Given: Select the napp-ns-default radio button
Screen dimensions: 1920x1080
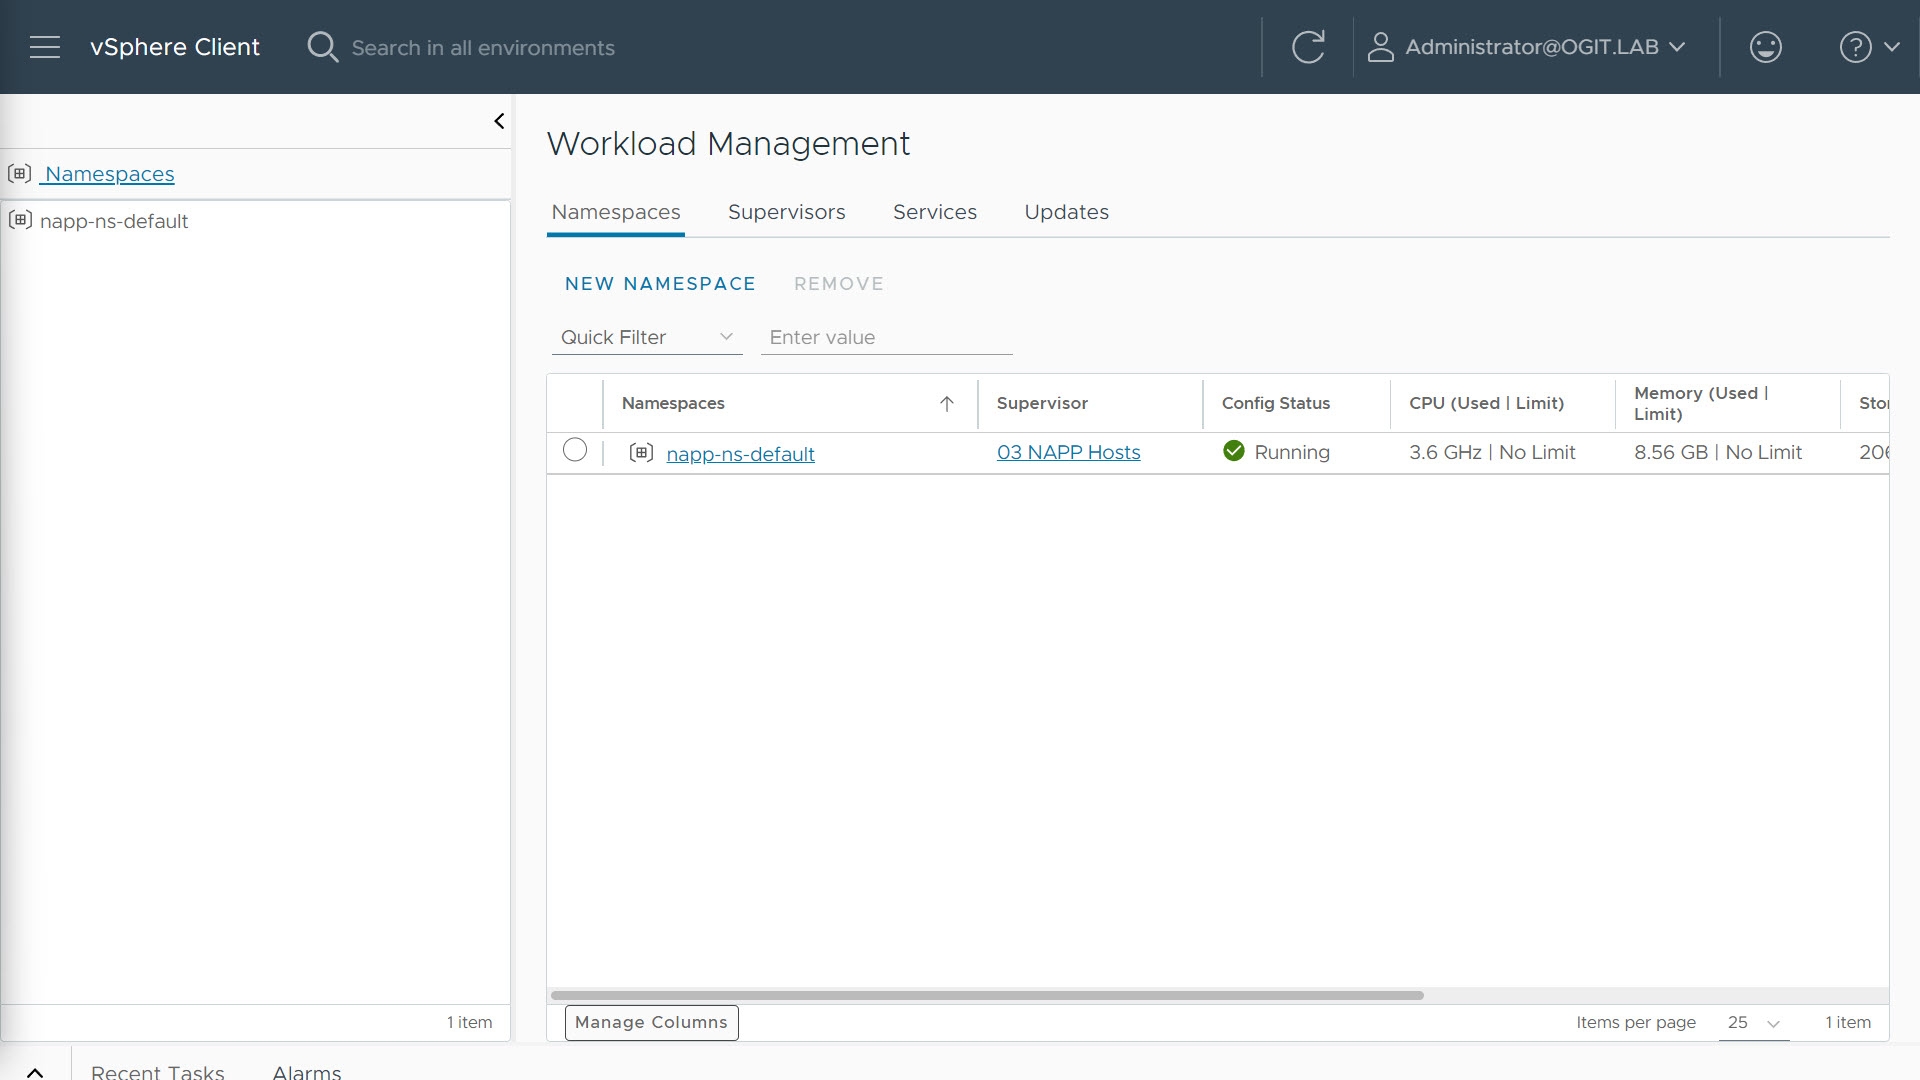Looking at the screenshot, I should tap(575, 450).
